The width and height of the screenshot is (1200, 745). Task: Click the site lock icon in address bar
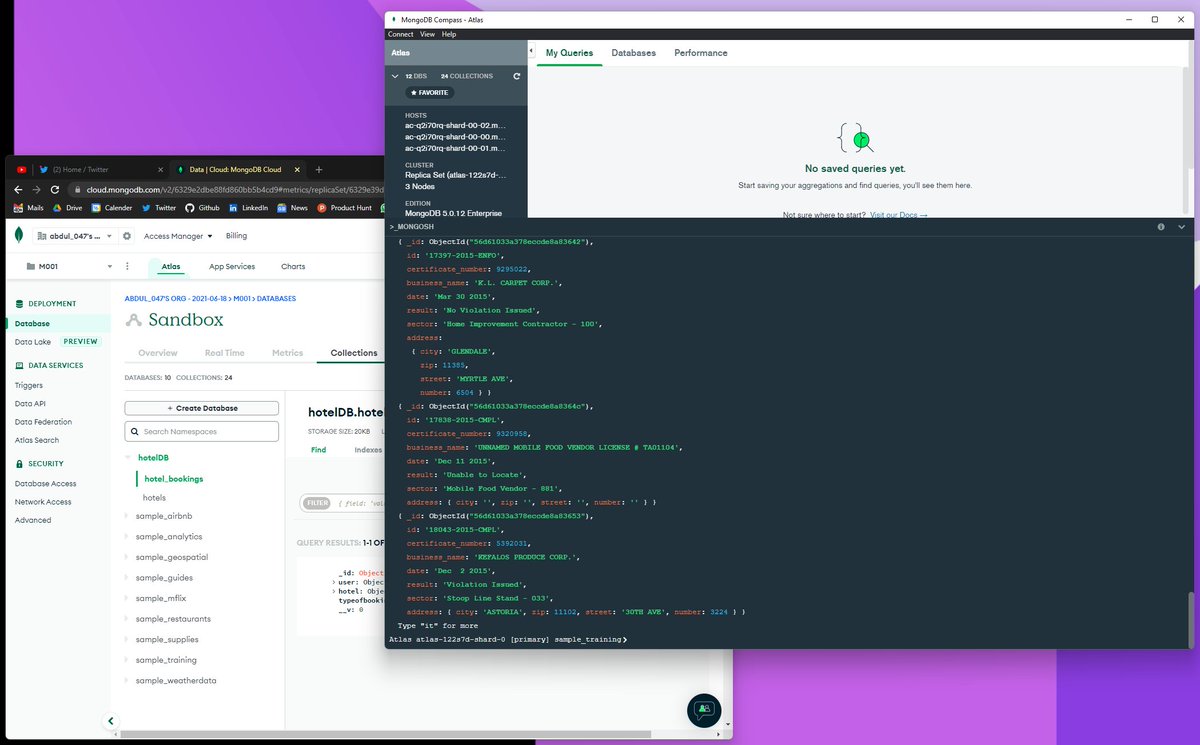pyautogui.click(x=79, y=189)
